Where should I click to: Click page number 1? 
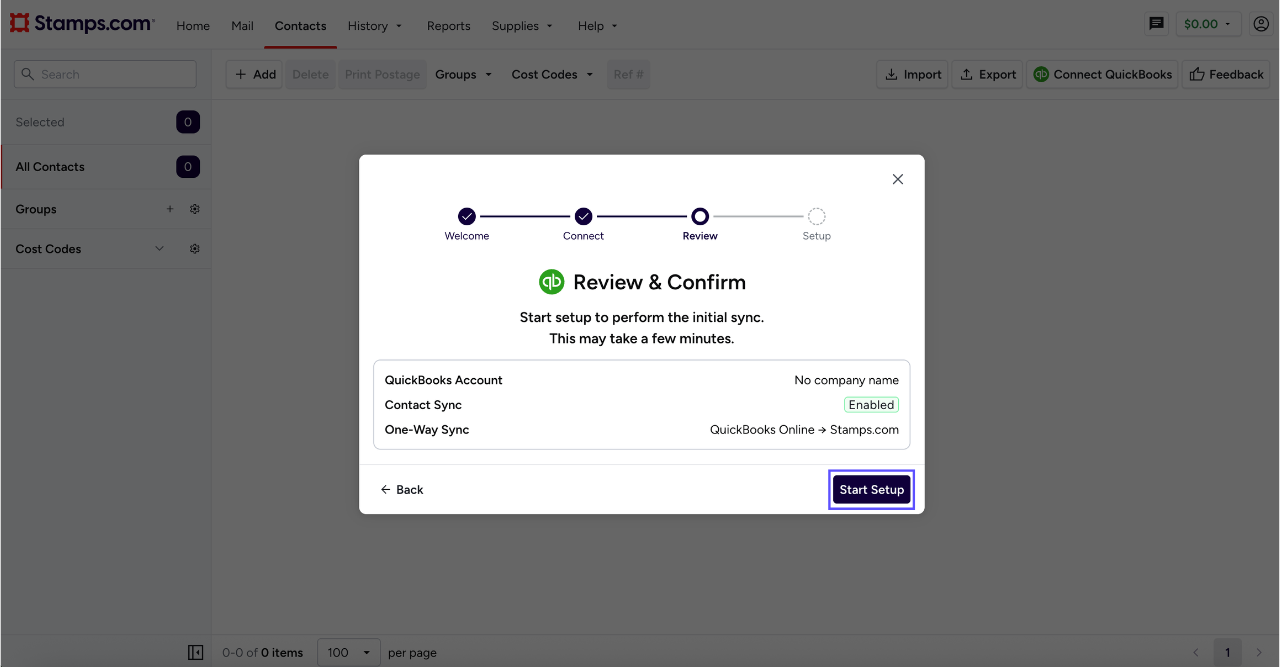click(1228, 652)
